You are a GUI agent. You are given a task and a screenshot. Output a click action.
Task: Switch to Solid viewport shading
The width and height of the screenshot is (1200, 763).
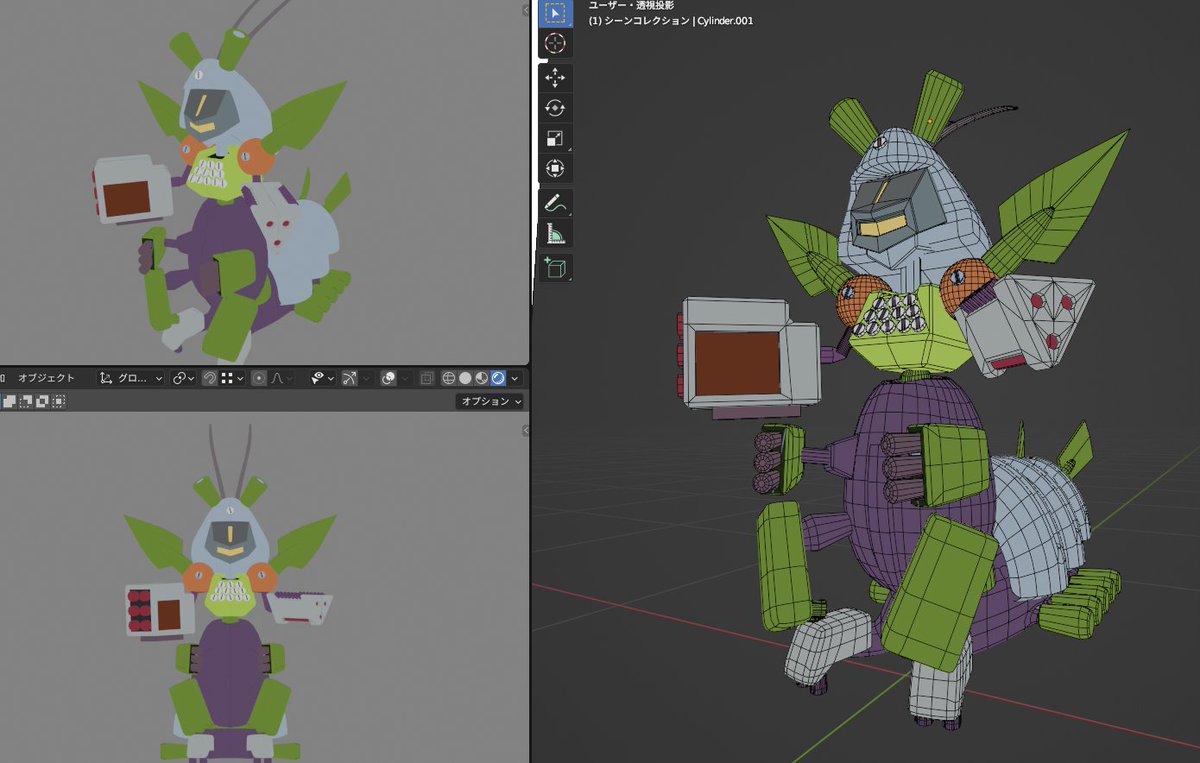(x=465, y=378)
